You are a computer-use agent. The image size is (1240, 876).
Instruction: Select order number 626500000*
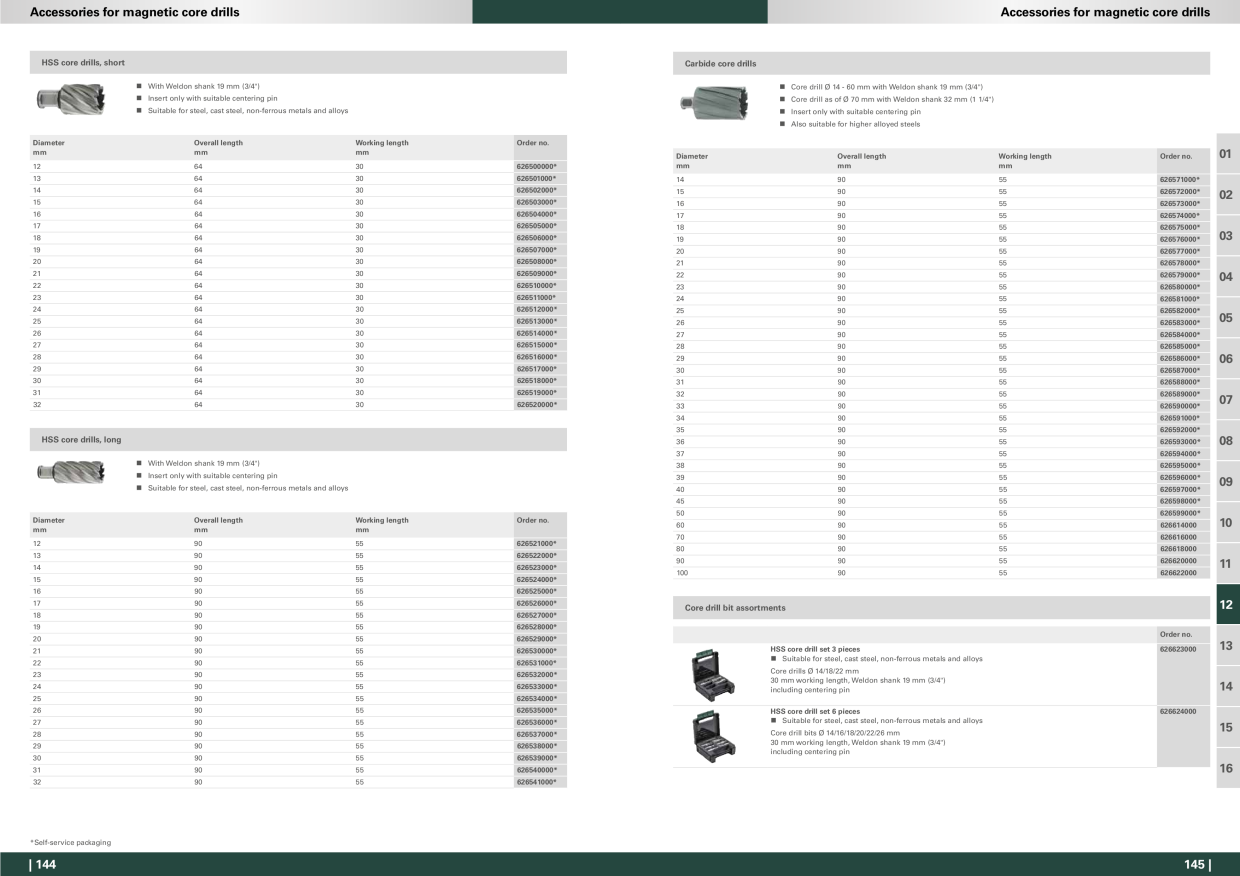(536, 166)
